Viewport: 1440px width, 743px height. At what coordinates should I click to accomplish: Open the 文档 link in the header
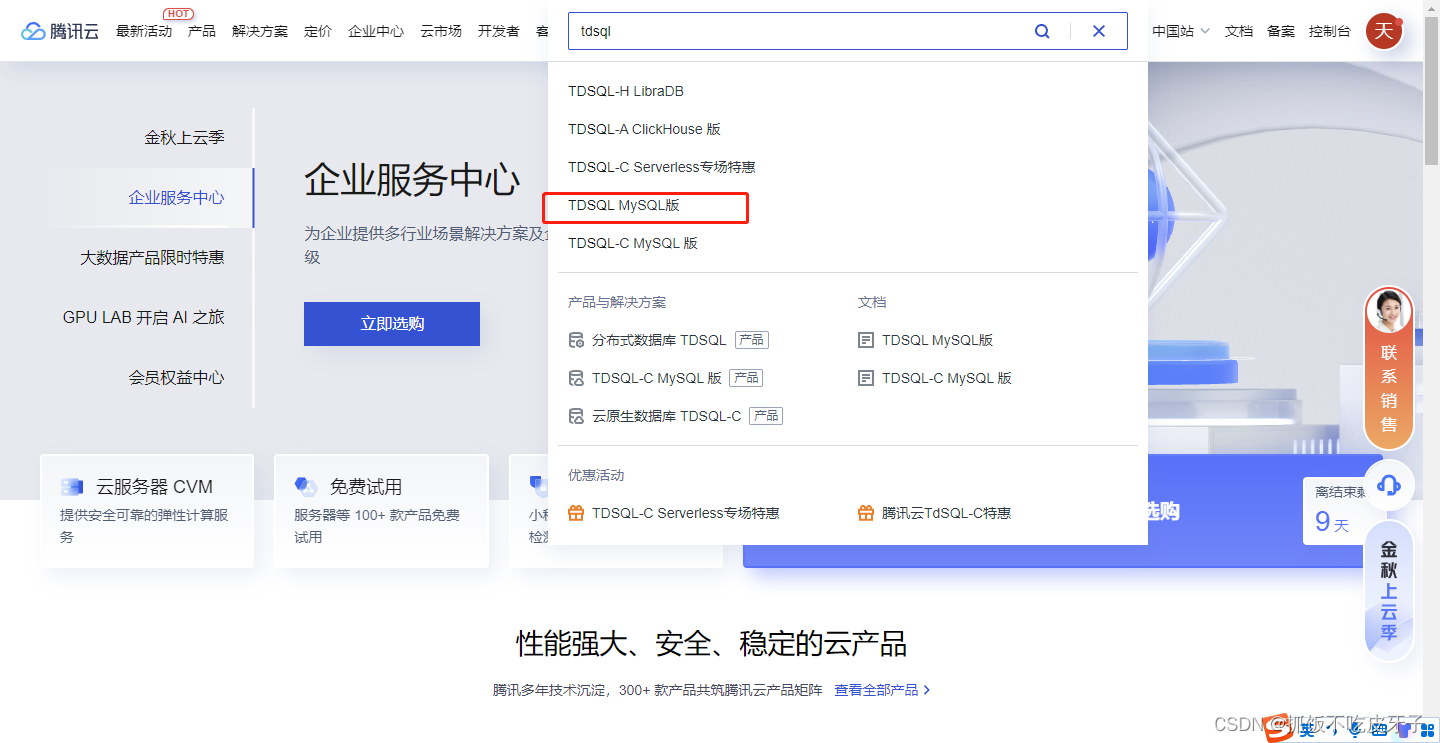tap(1239, 31)
